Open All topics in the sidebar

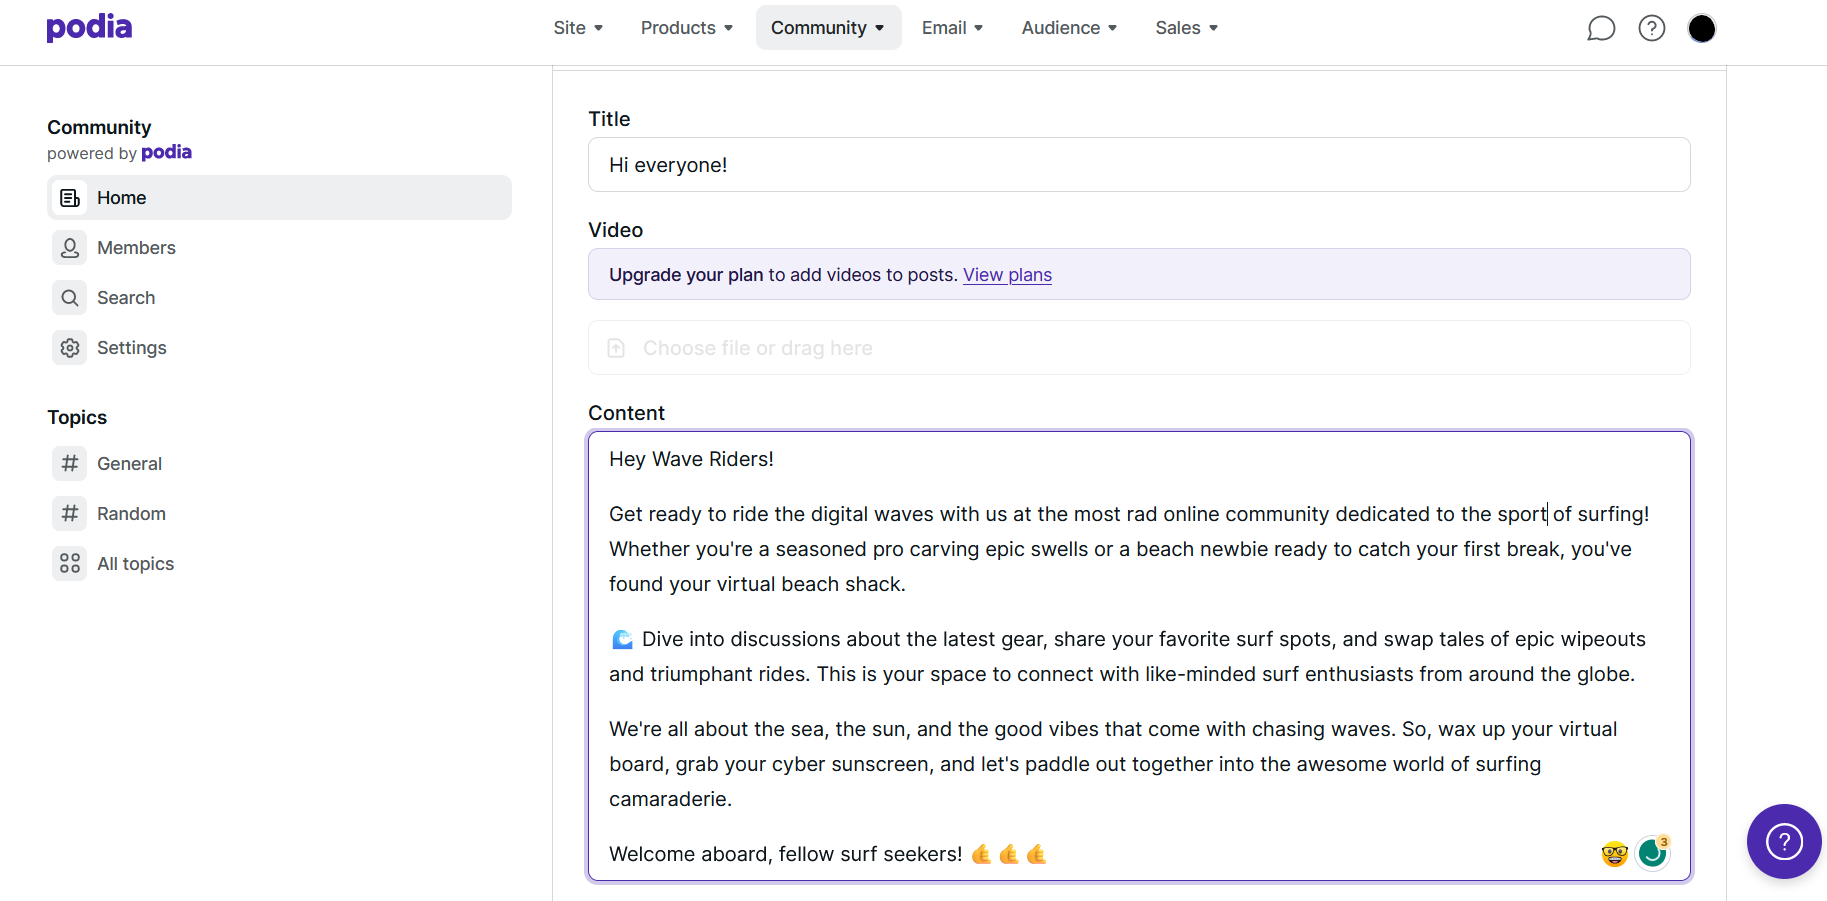135,564
